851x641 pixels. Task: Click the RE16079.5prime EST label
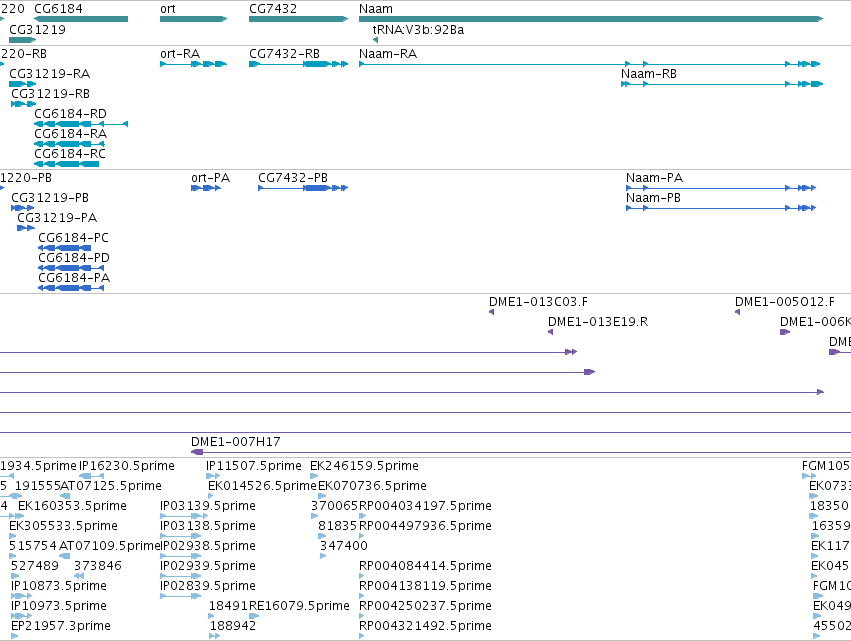[299, 606]
